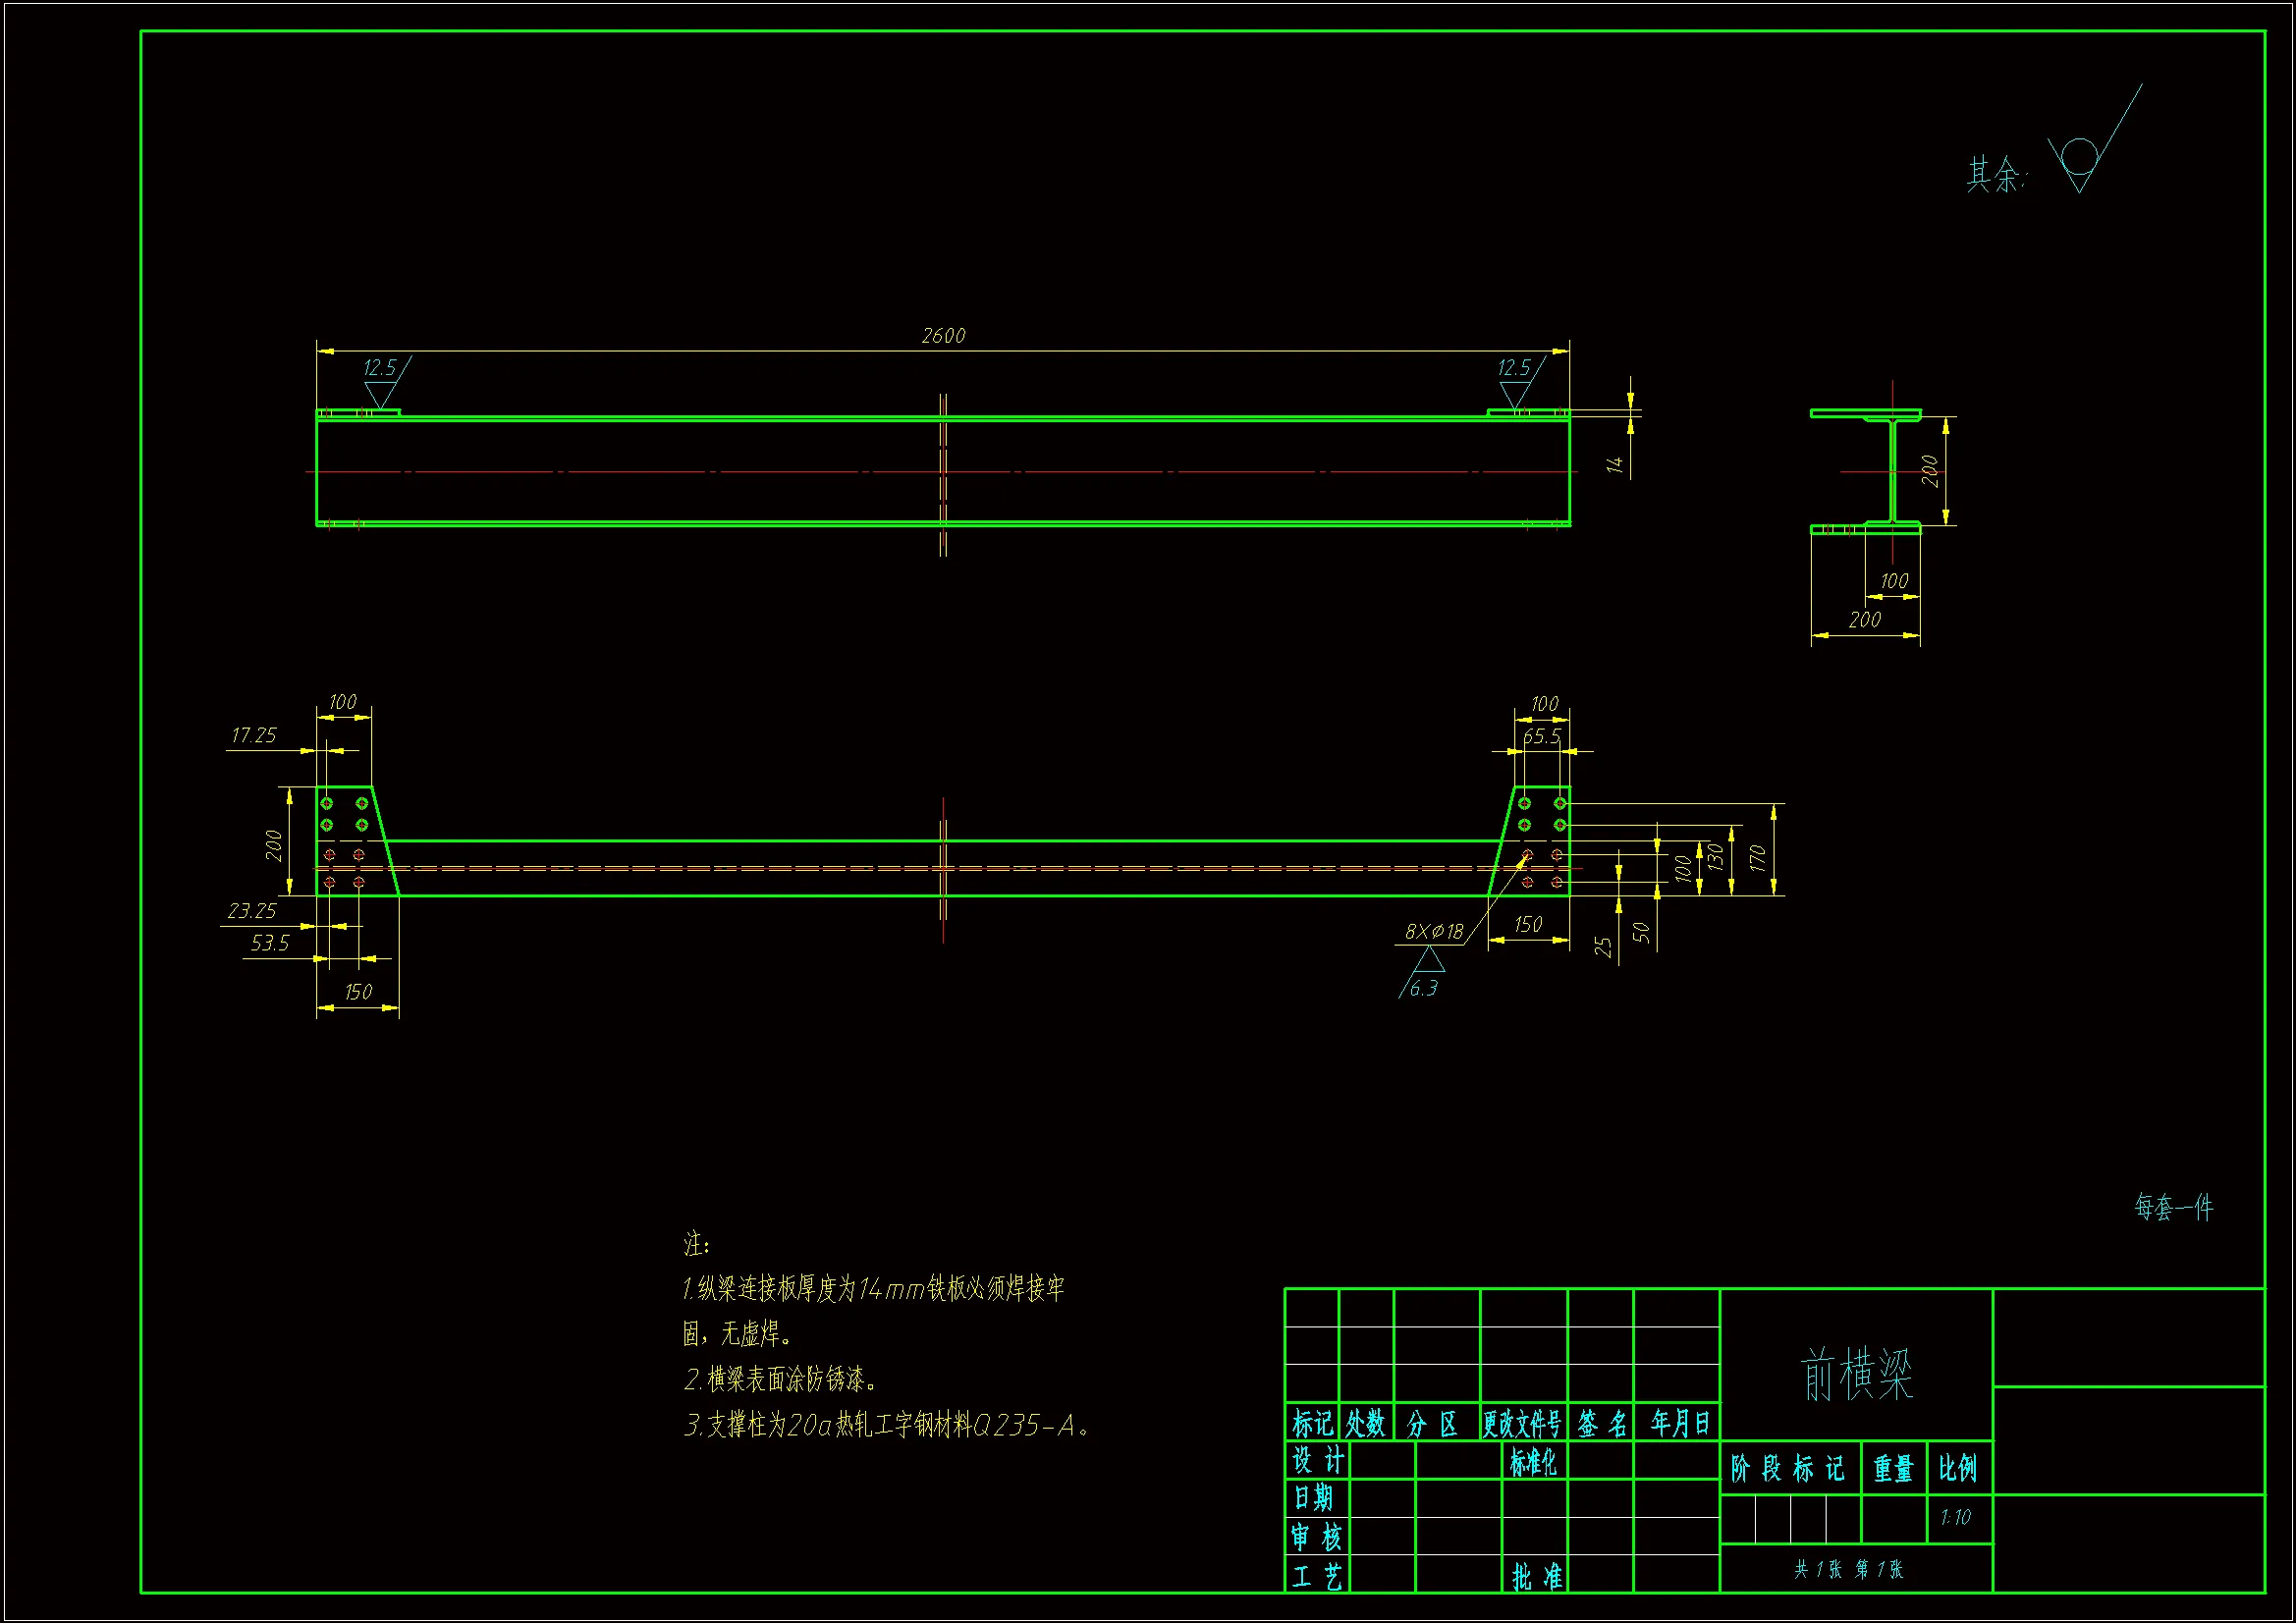Screen dimensions: 2296x1623
Task: Click the top-left bolt hole on left plate
Action: click(327, 804)
